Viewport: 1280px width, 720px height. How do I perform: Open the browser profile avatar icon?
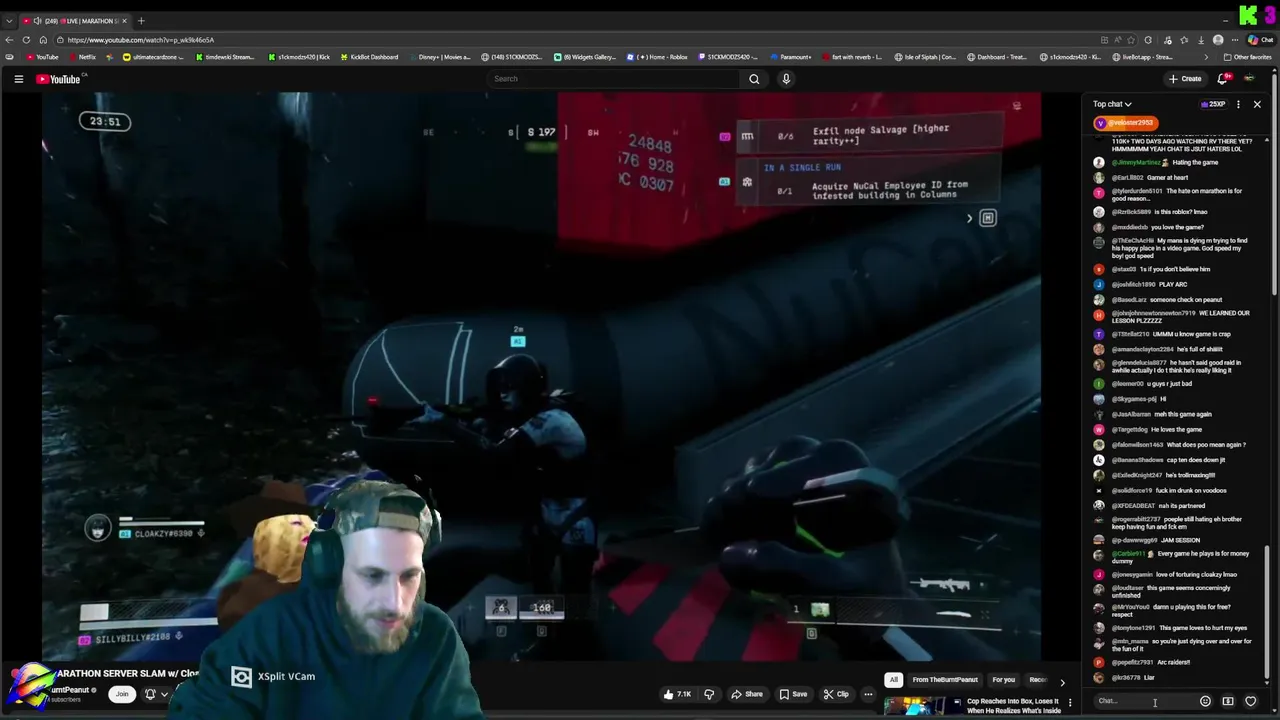1217,40
